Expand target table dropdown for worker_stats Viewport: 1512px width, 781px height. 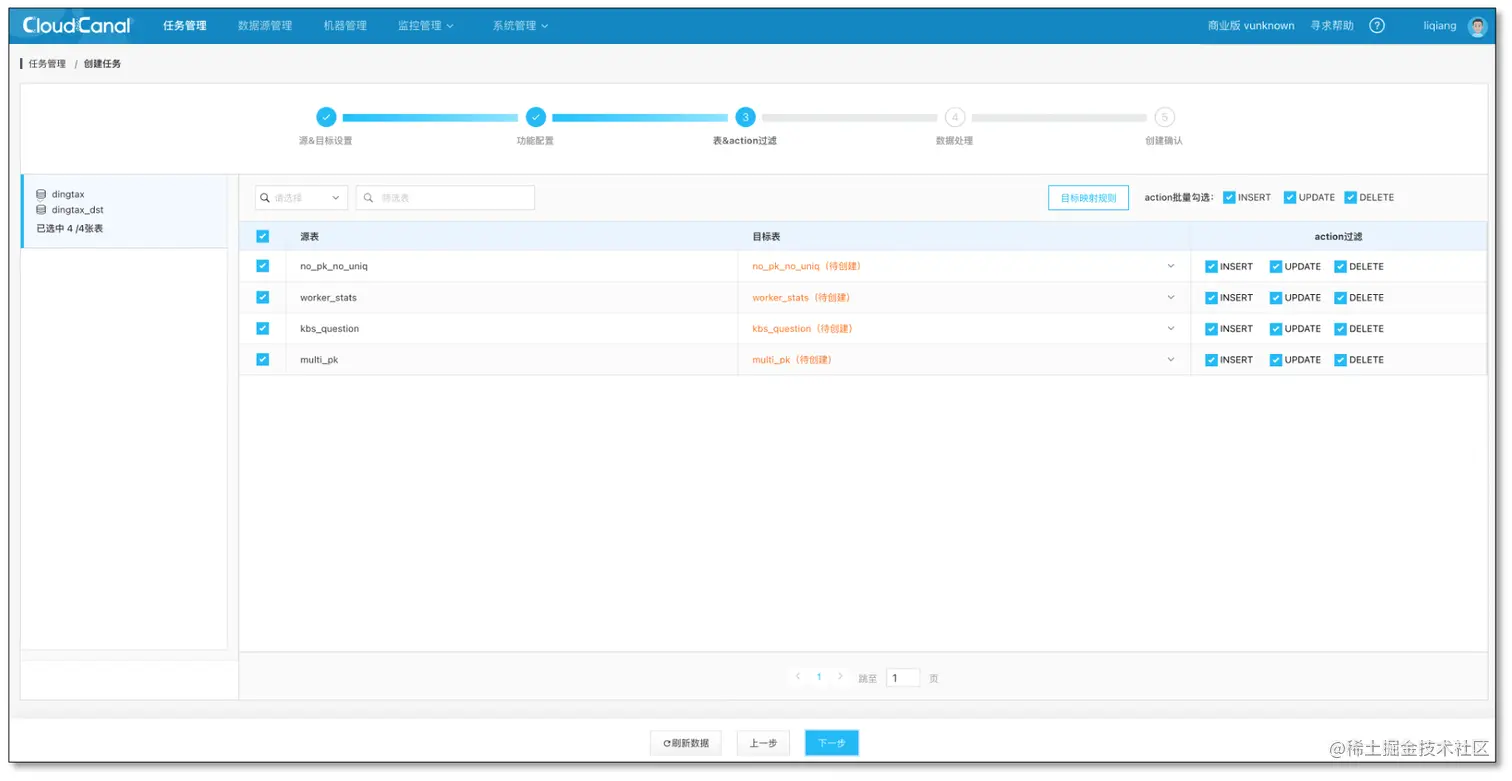[x=1171, y=297]
